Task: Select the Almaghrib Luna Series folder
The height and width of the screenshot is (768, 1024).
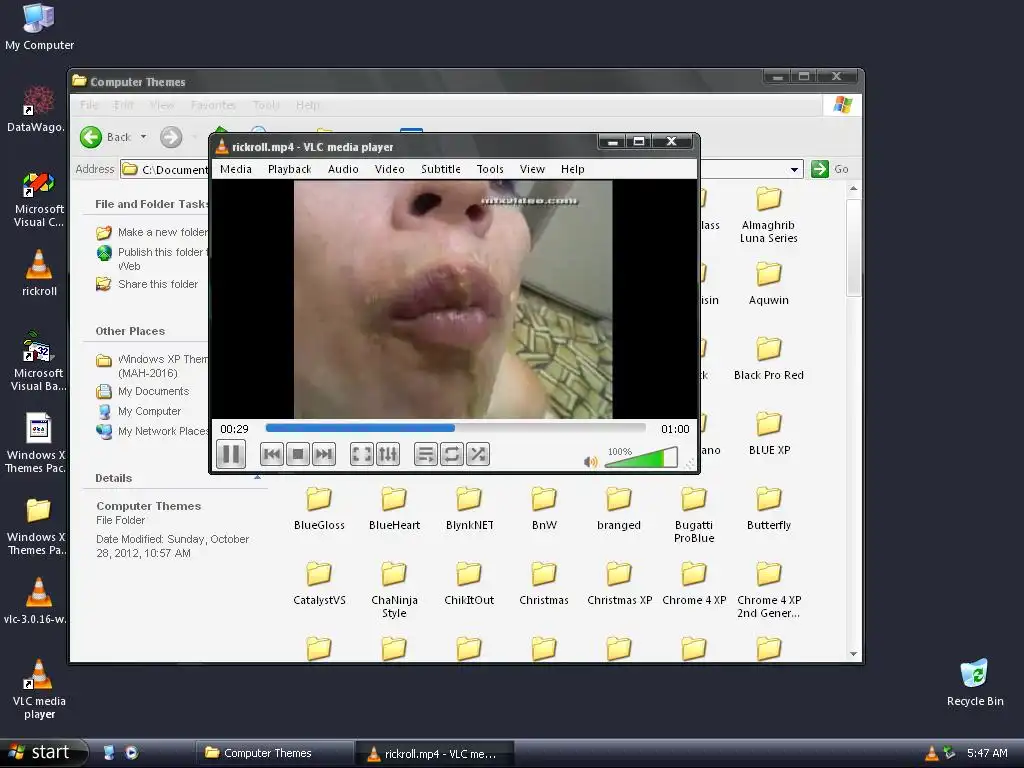Action: pyautogui.click(x=769, y=215)
